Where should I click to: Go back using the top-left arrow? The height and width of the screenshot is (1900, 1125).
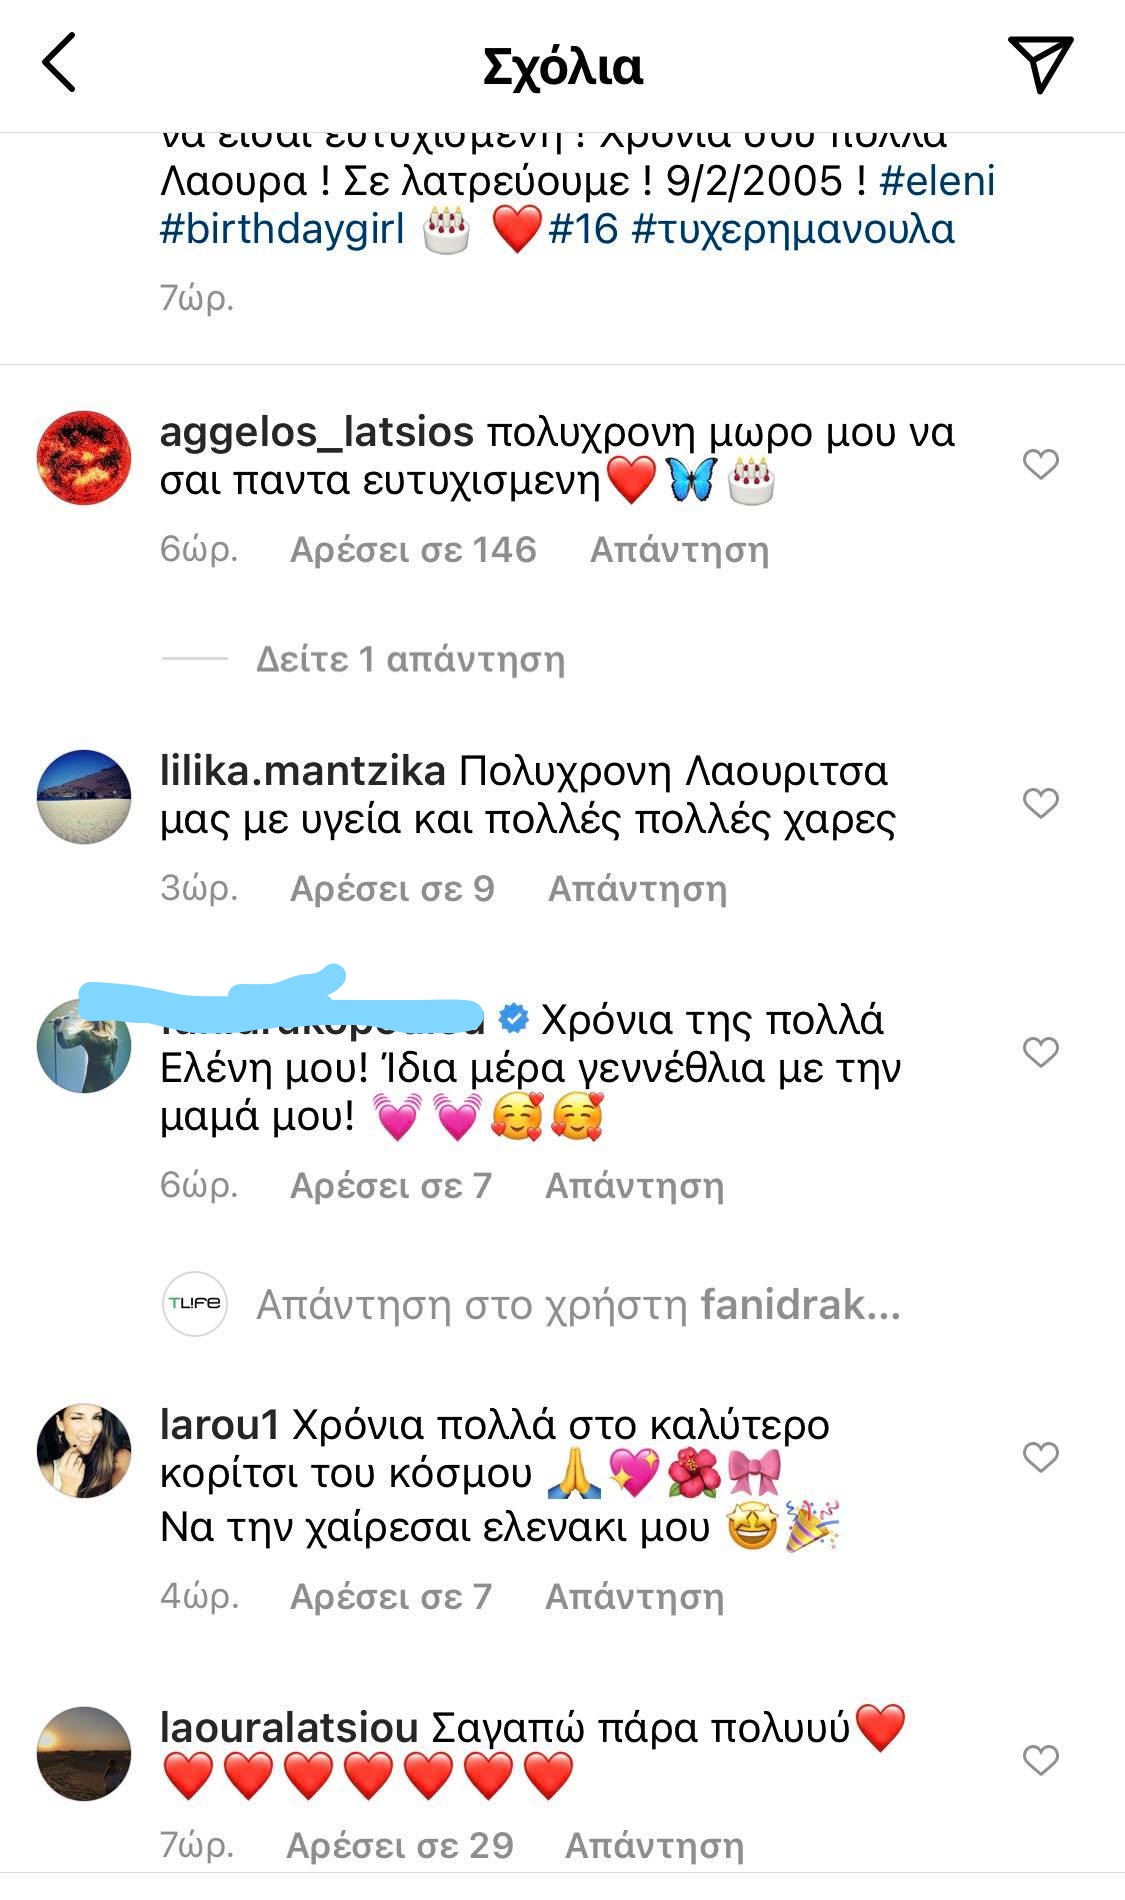pyautogui.click(x=59, y=63)
